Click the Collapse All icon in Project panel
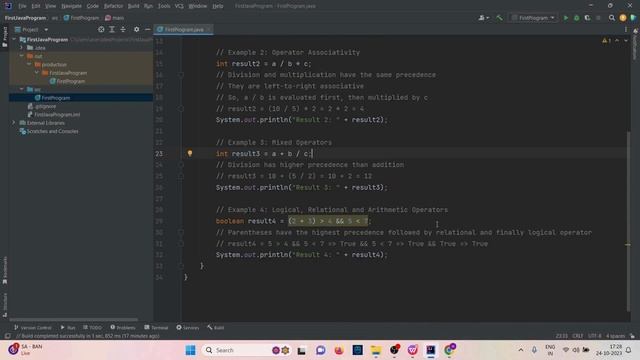 coord(123,29)
